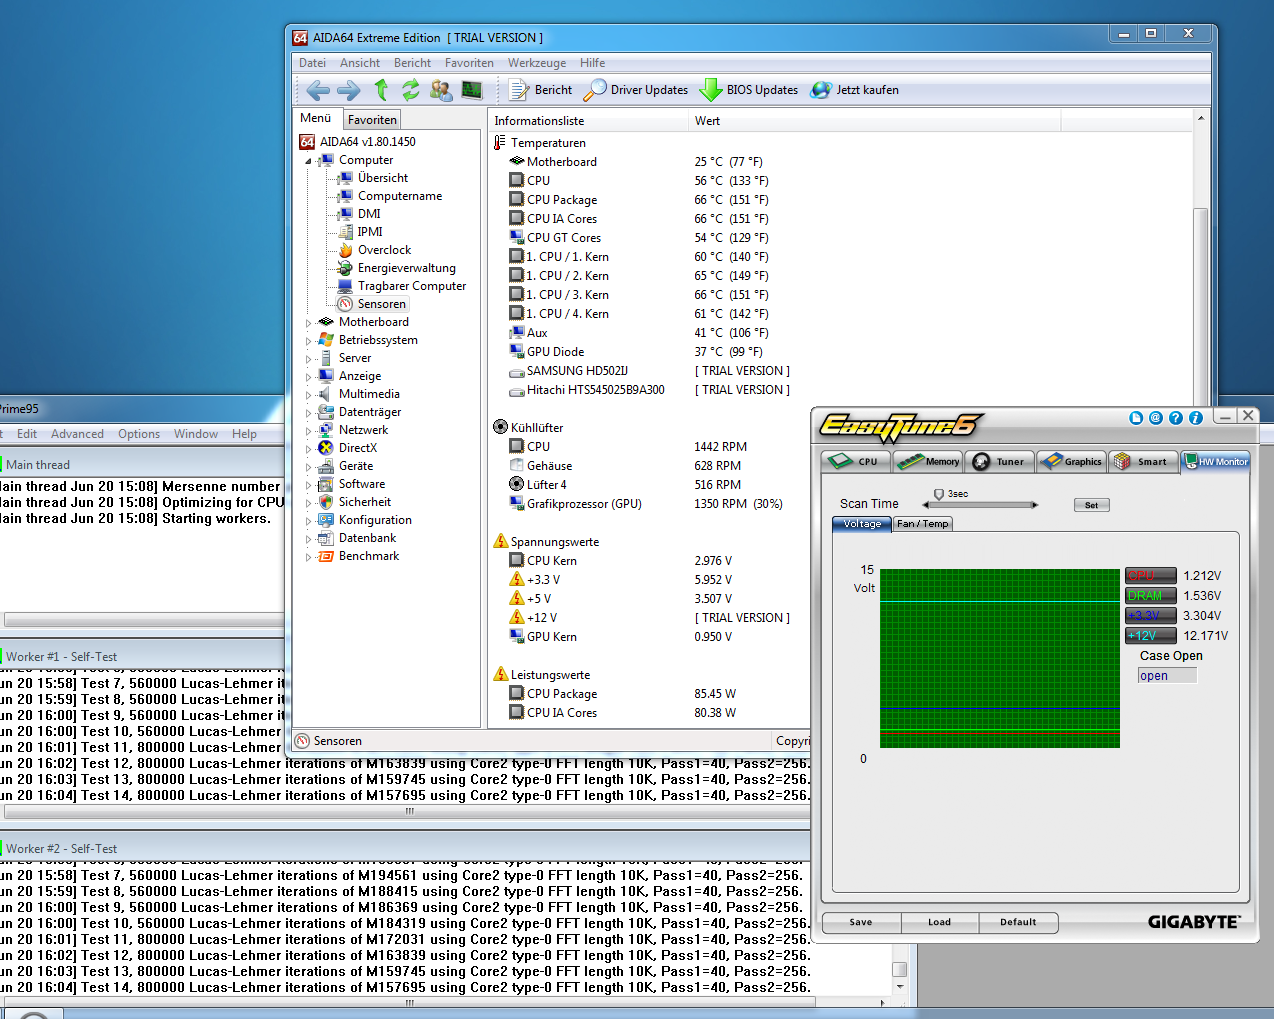Expand the Software tree node
The width and height of the screenshot is (1274, 1019).
click(308, 485)
